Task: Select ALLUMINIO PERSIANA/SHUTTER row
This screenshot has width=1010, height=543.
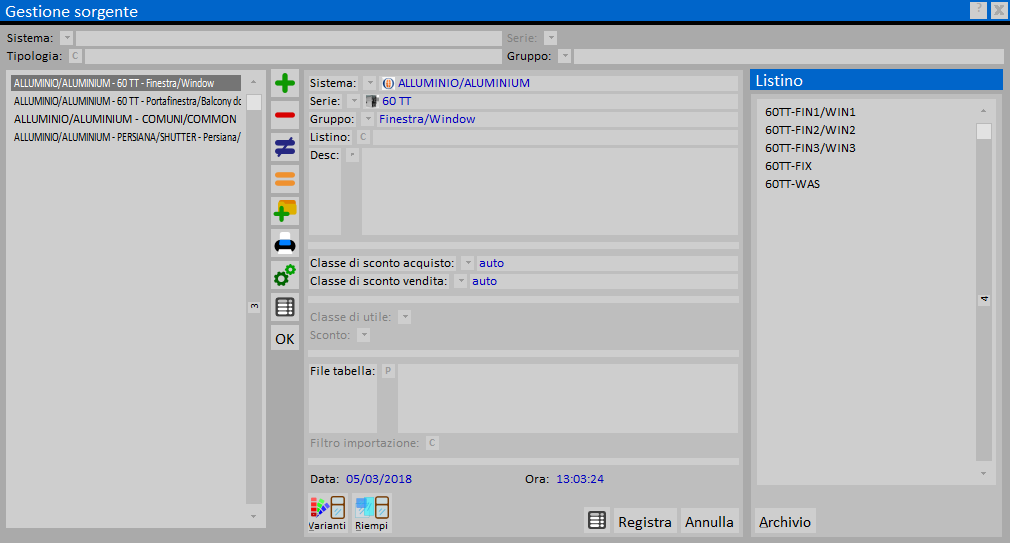Action: 126,137
